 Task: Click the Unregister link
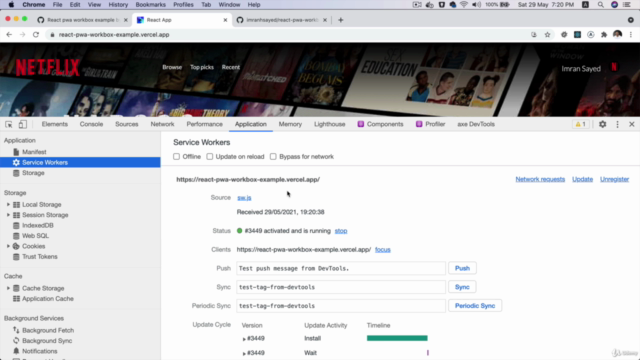[614, 179]
